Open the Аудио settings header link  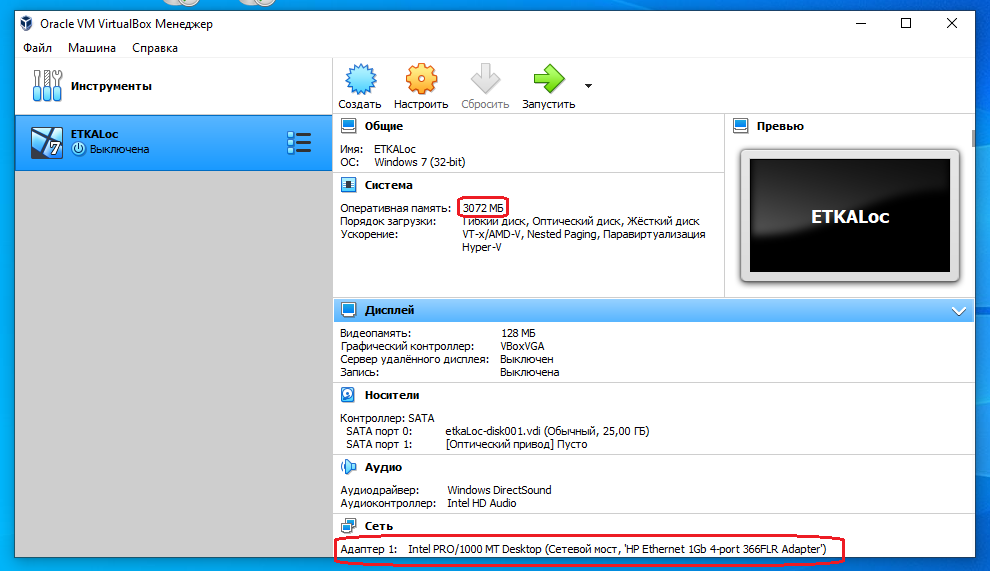[383, 467]
